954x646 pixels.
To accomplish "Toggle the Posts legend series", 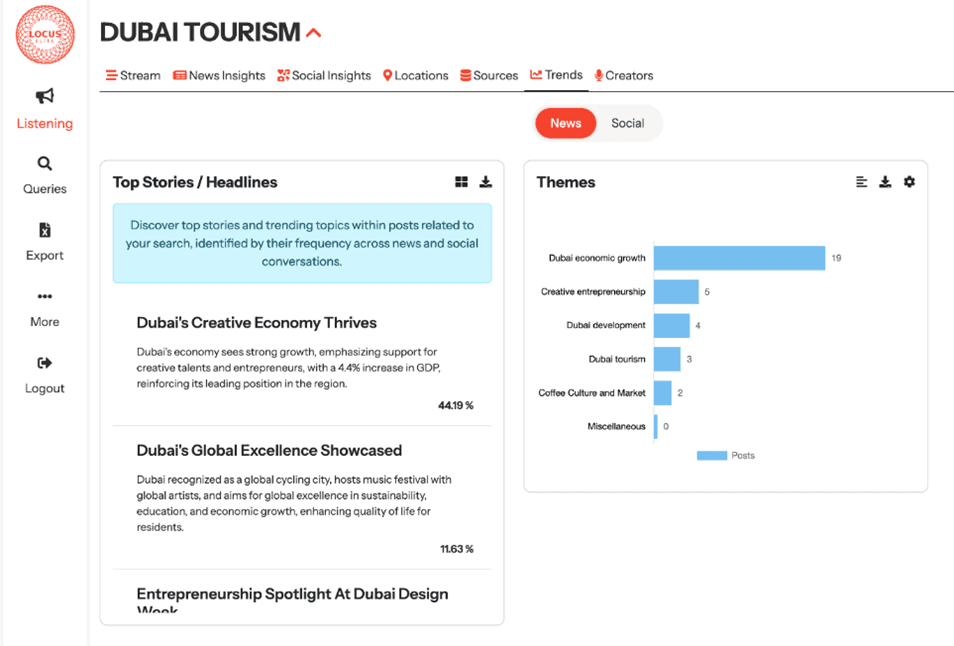I will point(726,456).
